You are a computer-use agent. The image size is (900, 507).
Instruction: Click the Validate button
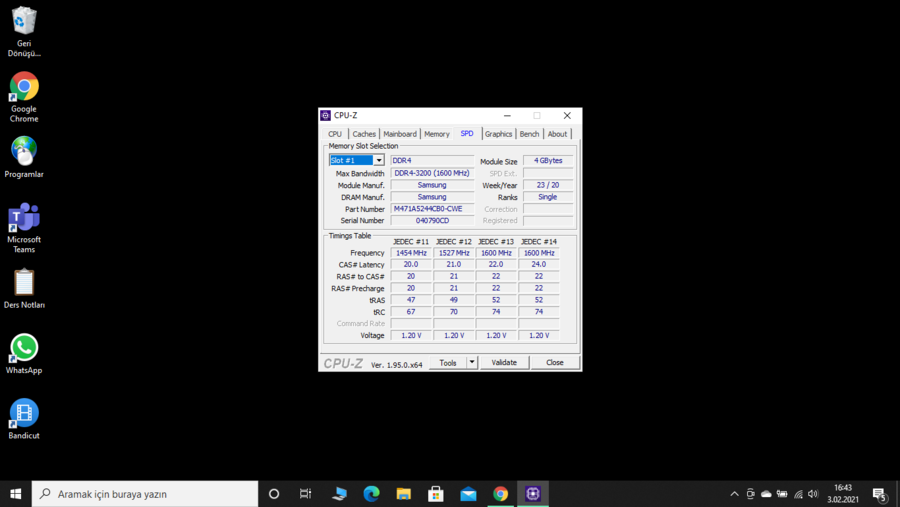(504, 362)
